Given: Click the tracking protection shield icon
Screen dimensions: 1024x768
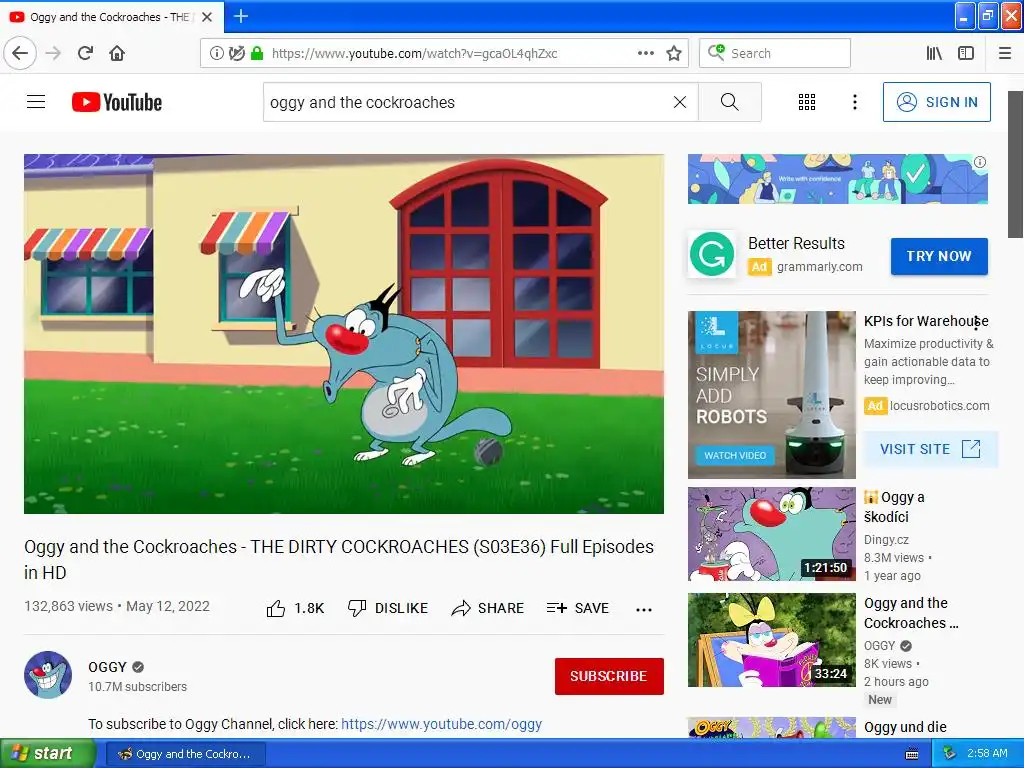Looking at the screenshot, I should (x=236, y=53).
